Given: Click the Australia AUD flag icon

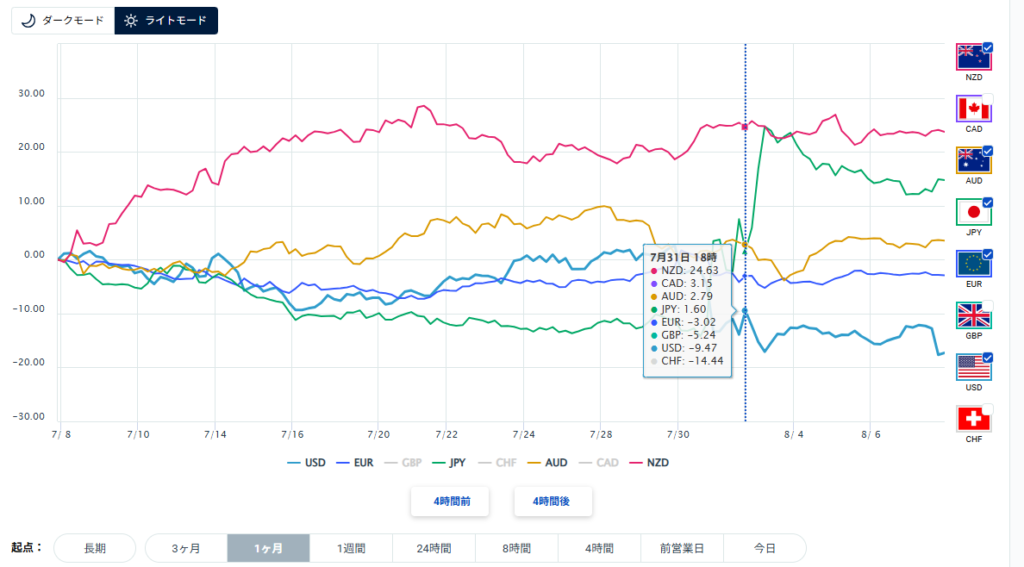Looking at the screenshot, I should (974, 160).
